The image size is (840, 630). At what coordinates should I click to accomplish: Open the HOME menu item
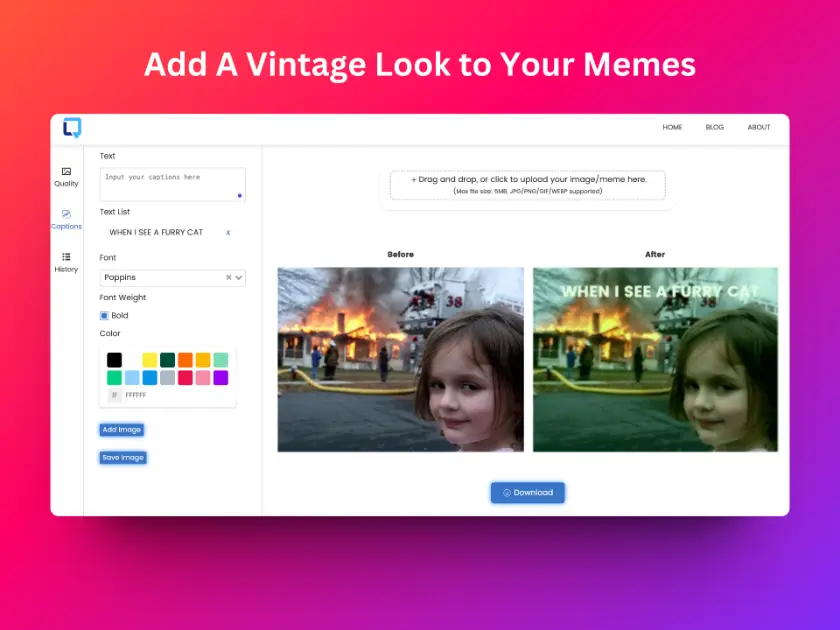[672, 127]
